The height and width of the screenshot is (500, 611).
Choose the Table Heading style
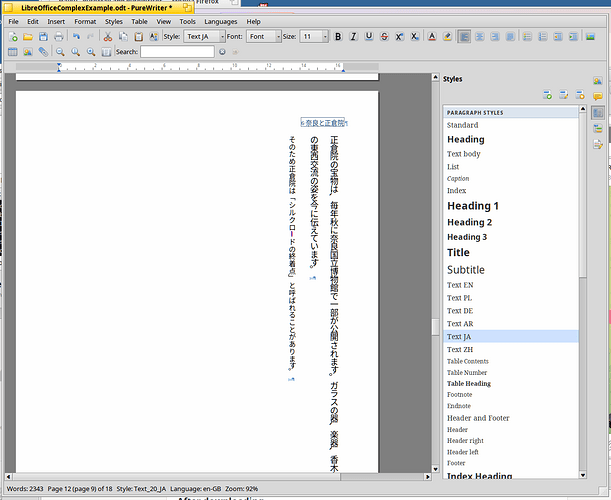coord(511,383)
